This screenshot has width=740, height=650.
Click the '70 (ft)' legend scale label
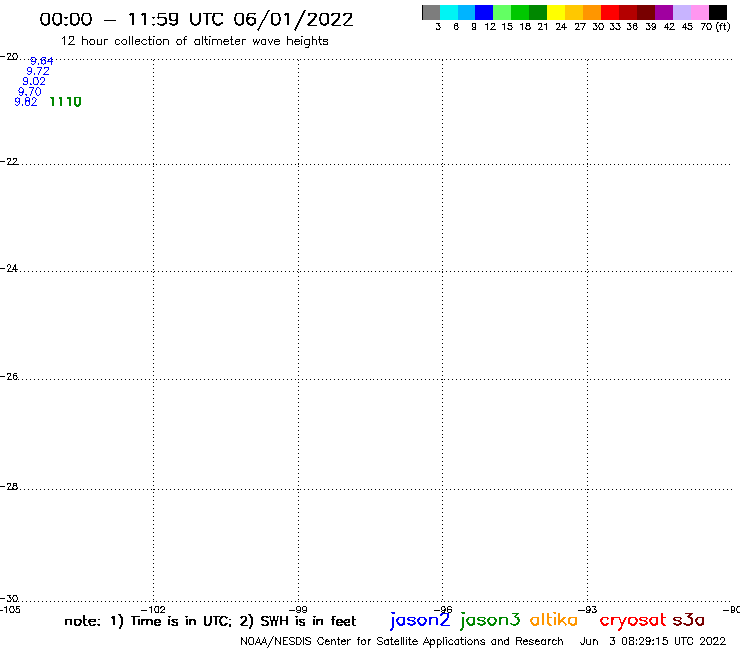[715, 27]
